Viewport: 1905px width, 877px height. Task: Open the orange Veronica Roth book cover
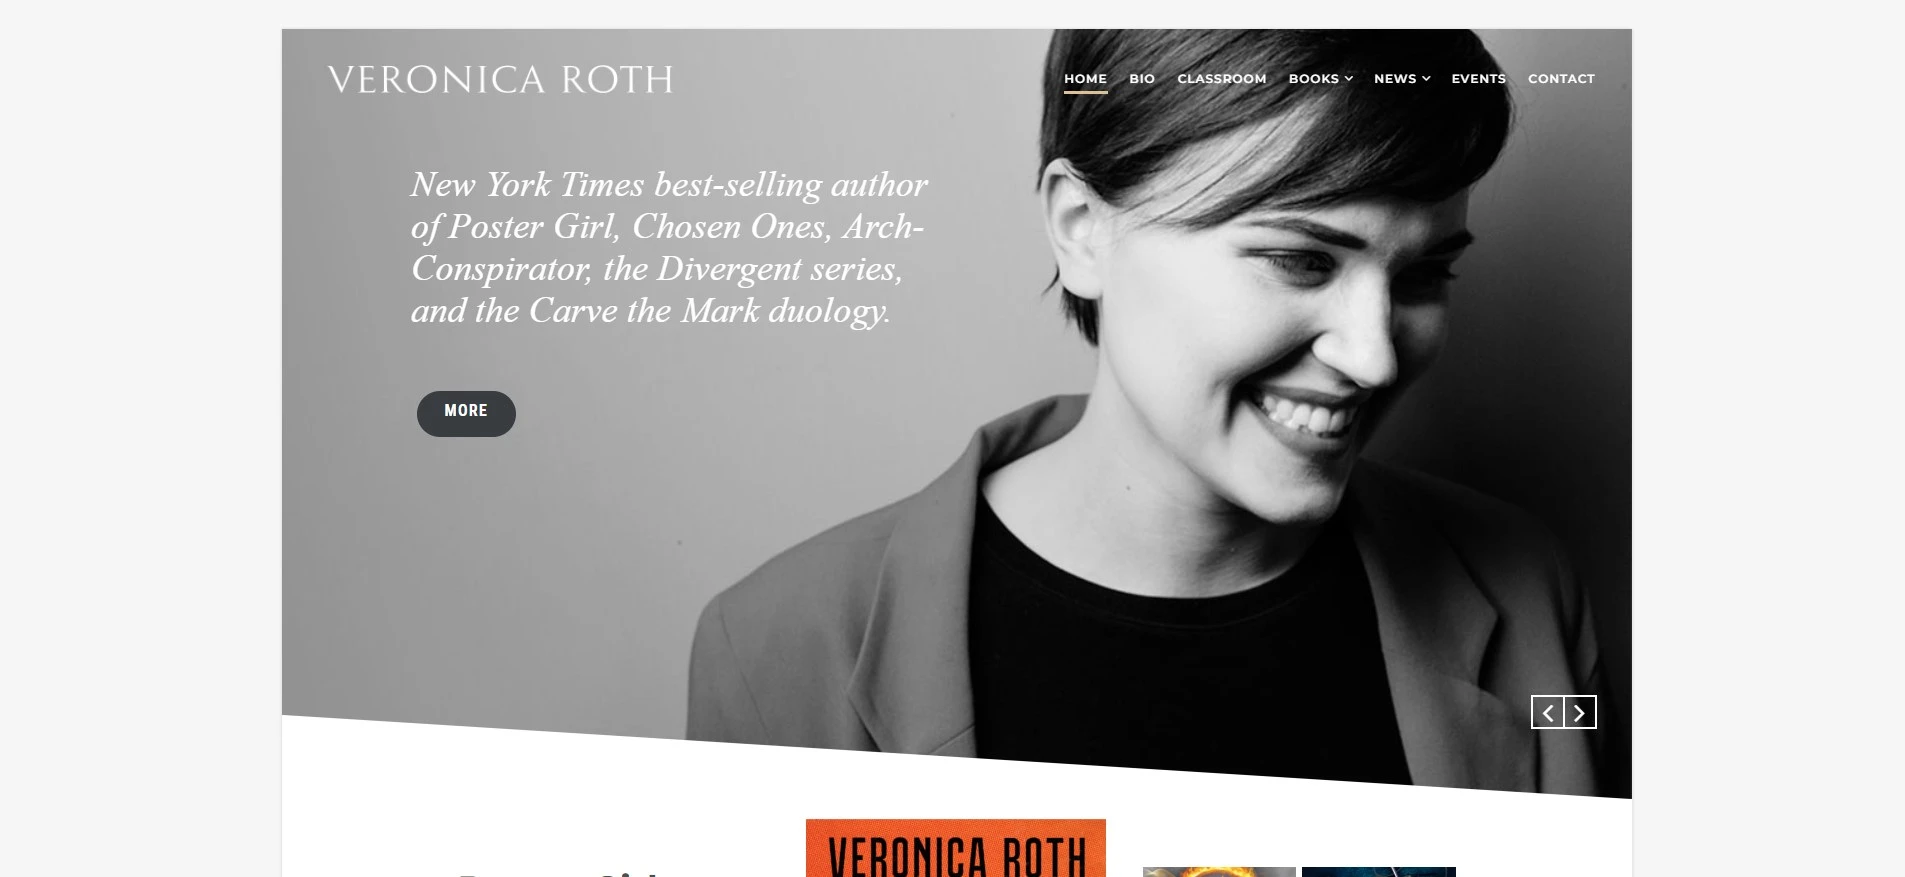click(x=956, y=848)
